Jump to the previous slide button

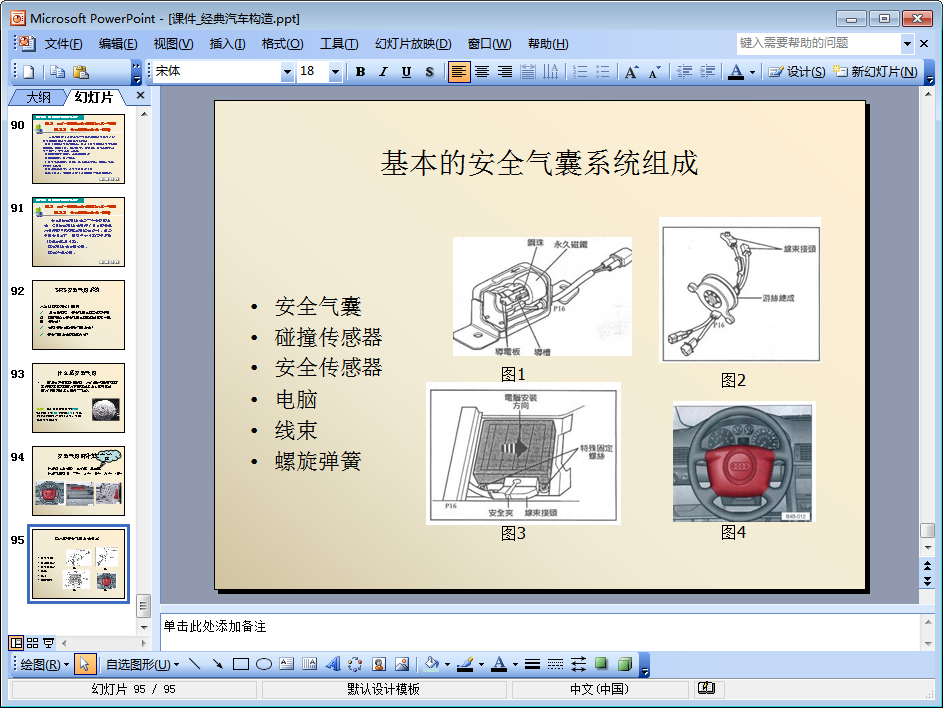pos(927,566)
